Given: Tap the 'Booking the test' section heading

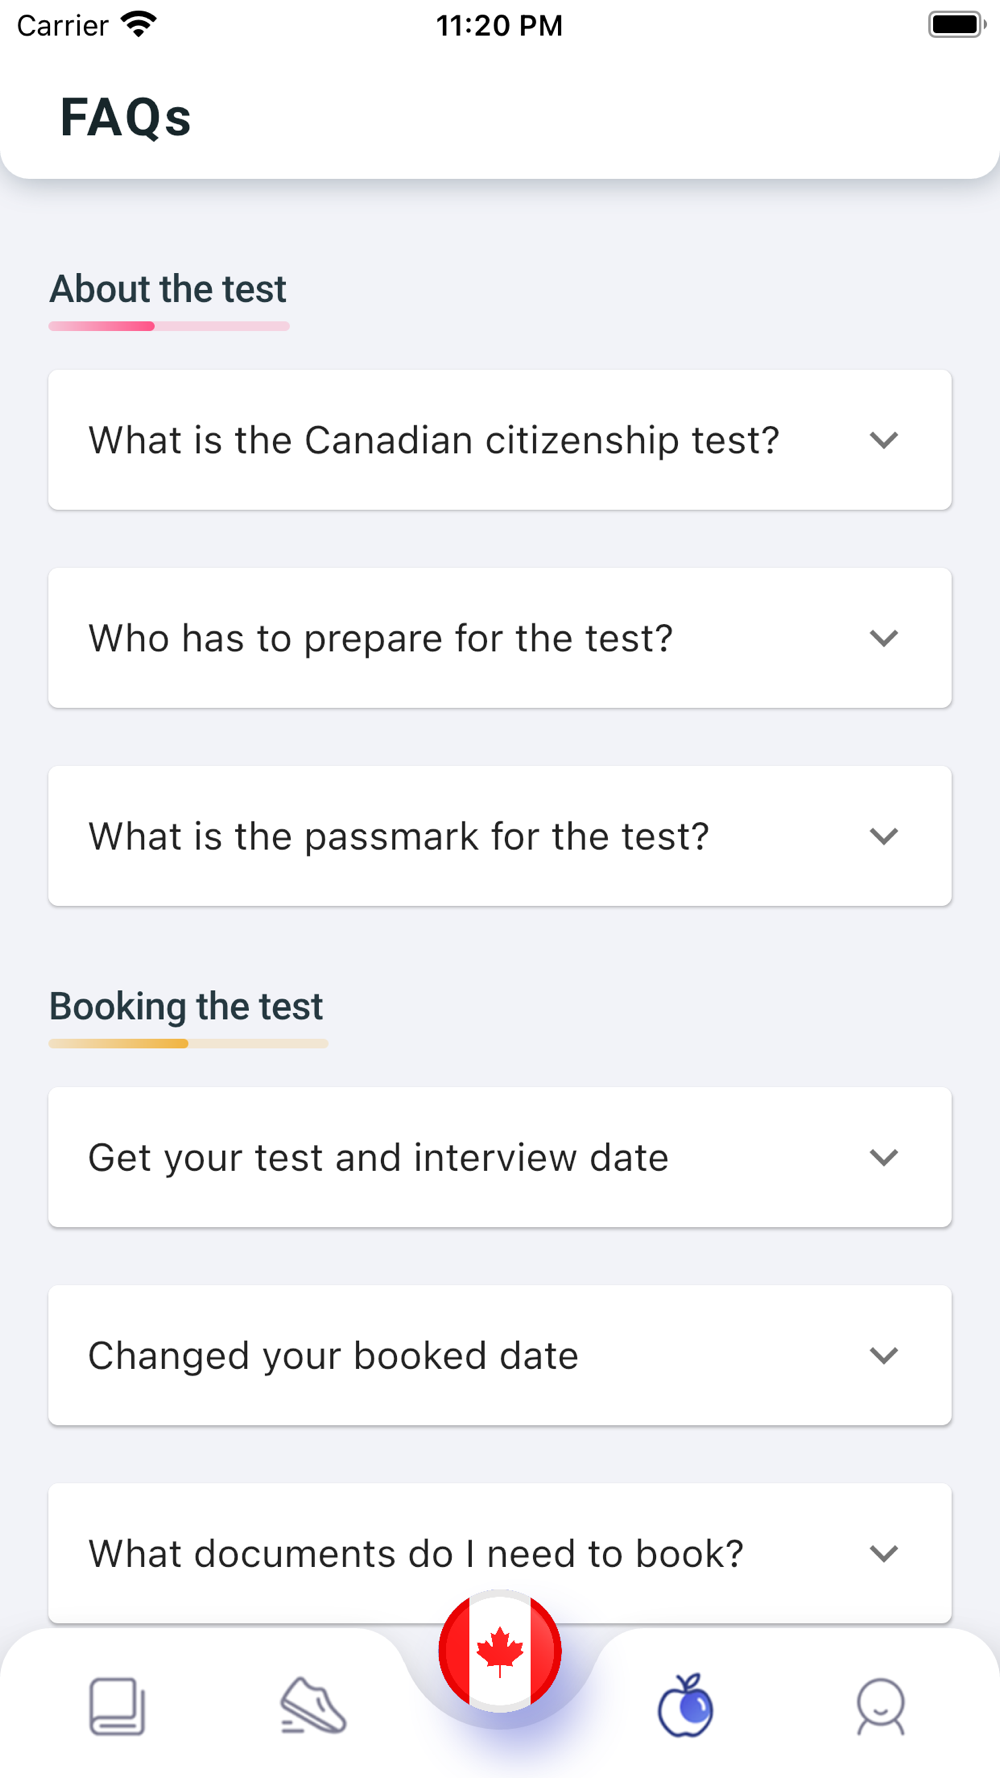Looking at the screenshot, I should (186, 1006).
